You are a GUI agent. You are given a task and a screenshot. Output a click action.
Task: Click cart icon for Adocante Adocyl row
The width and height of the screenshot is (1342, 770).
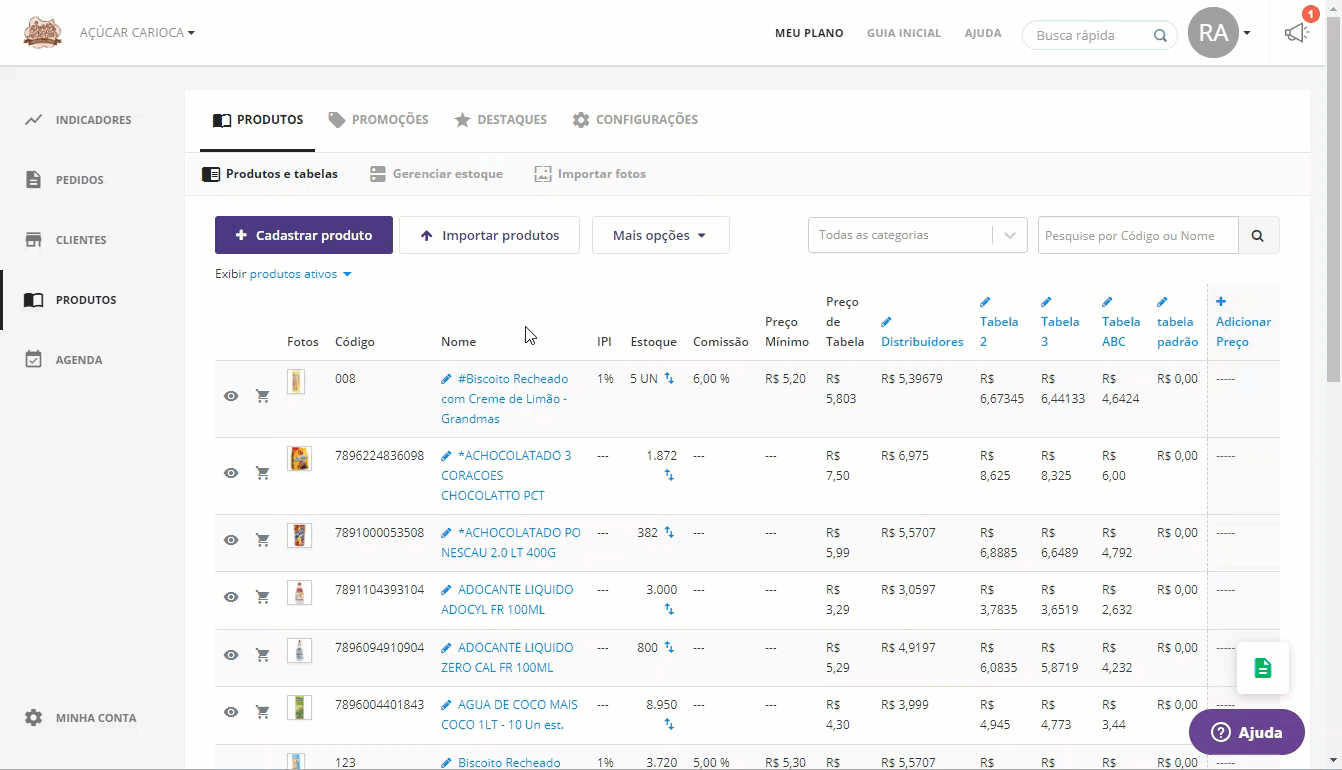[263, 597]
